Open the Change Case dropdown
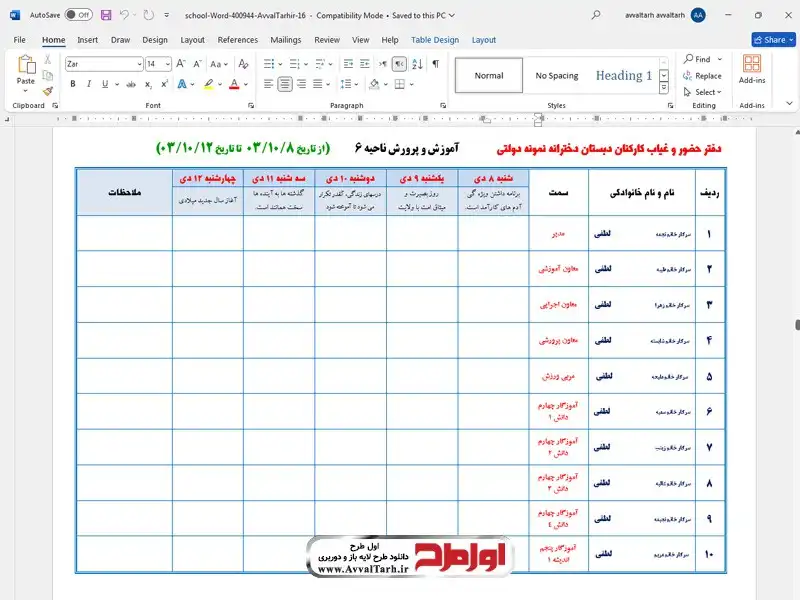This screenshot has width=800, height=600. [219, 64]
